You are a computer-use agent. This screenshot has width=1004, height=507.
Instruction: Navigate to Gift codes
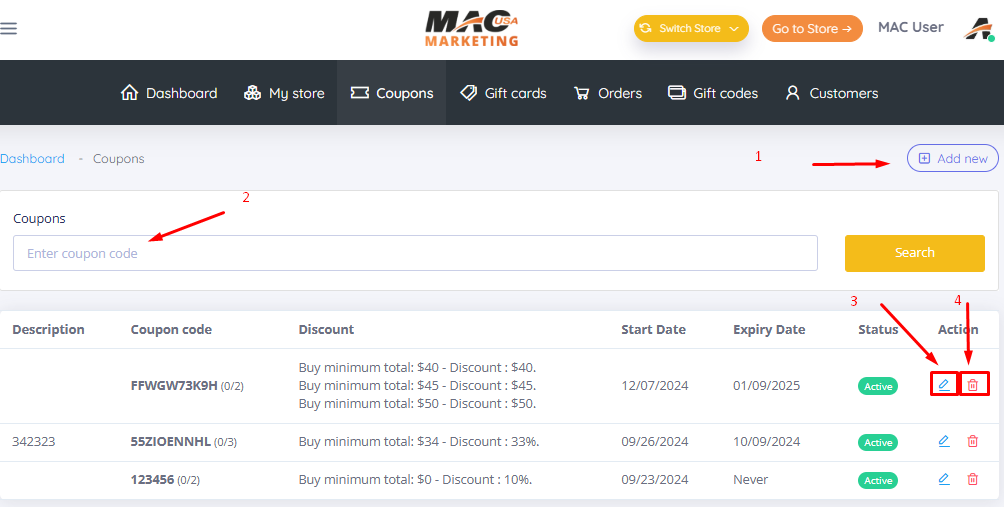[x=713, y=93]
